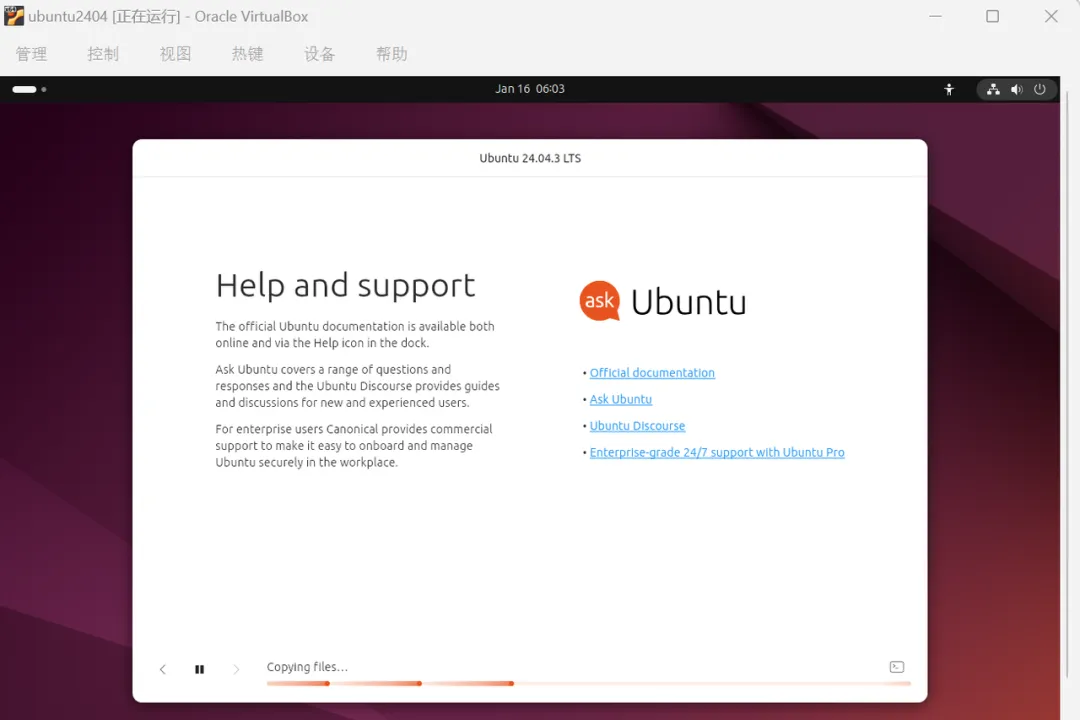The width and height of the screenshot is (1080, 720).
Task: Open the 帮助 menu
Action: [x=391, y=54]
